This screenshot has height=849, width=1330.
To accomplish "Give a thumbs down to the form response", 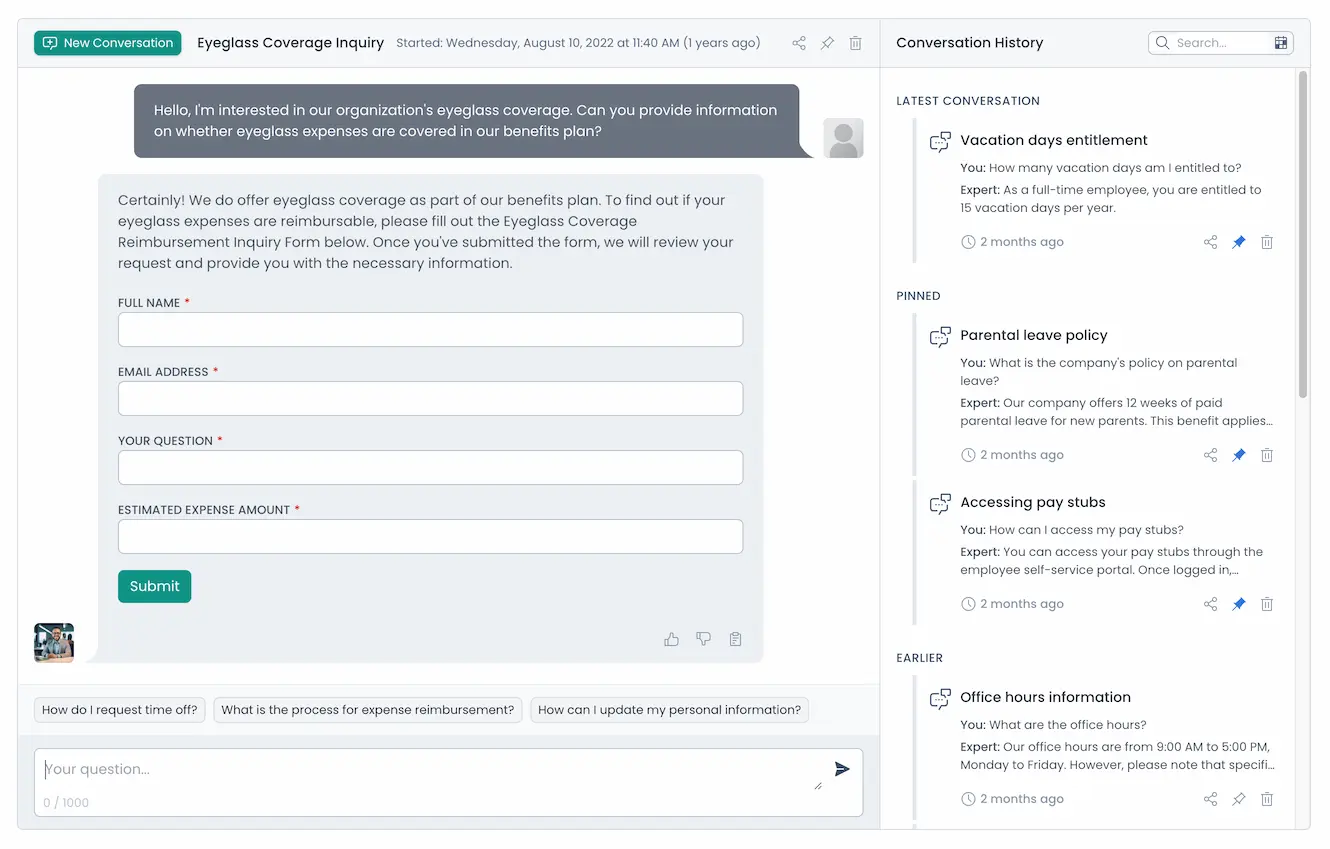I will [x=703, y=638].
